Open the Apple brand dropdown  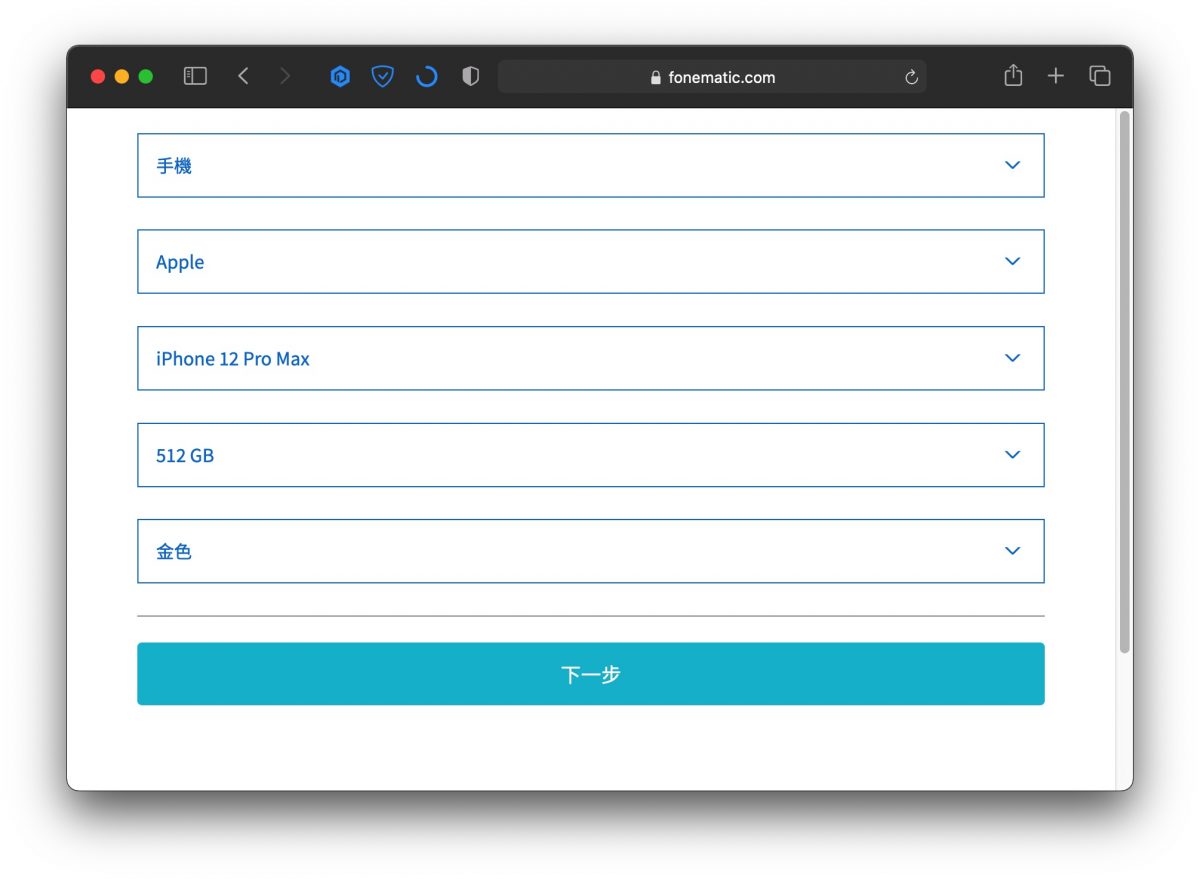point(591,262)
